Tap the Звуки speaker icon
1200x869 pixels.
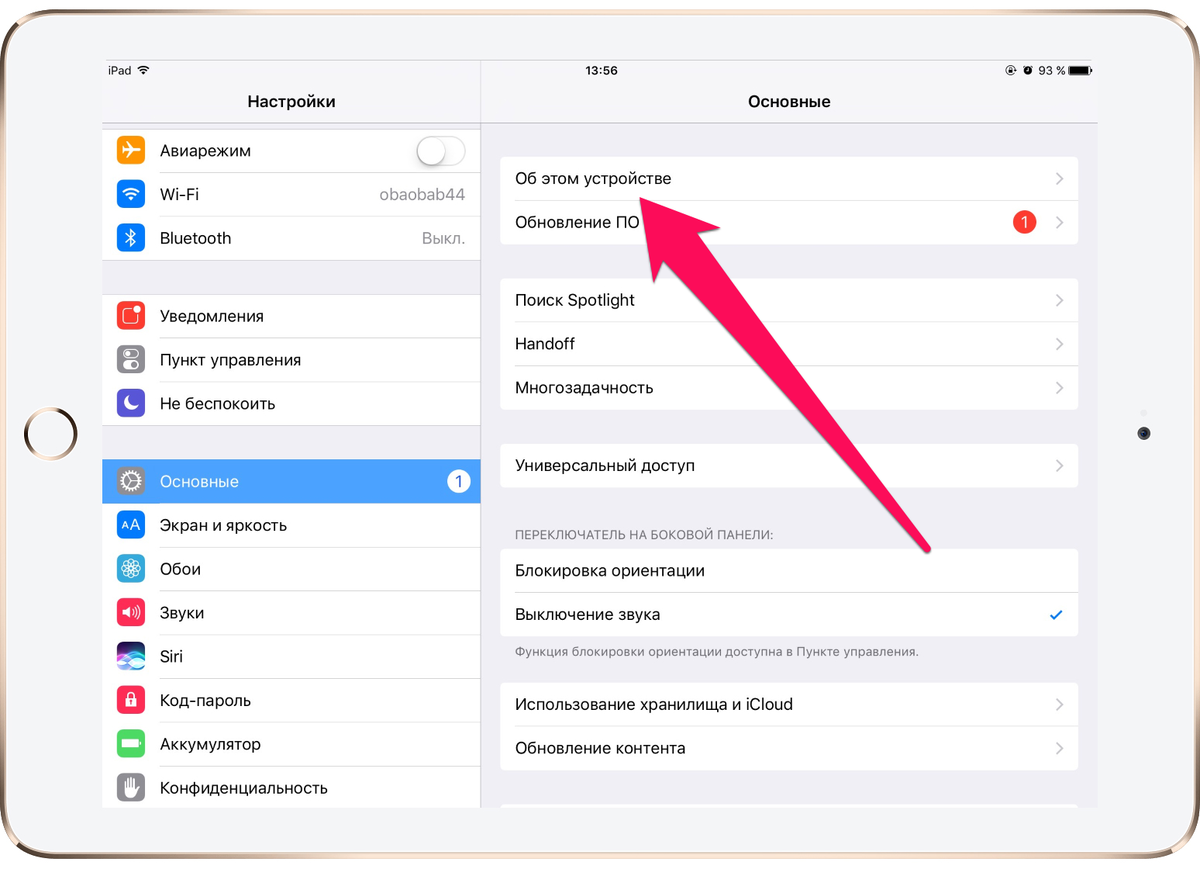click(131, 613)
